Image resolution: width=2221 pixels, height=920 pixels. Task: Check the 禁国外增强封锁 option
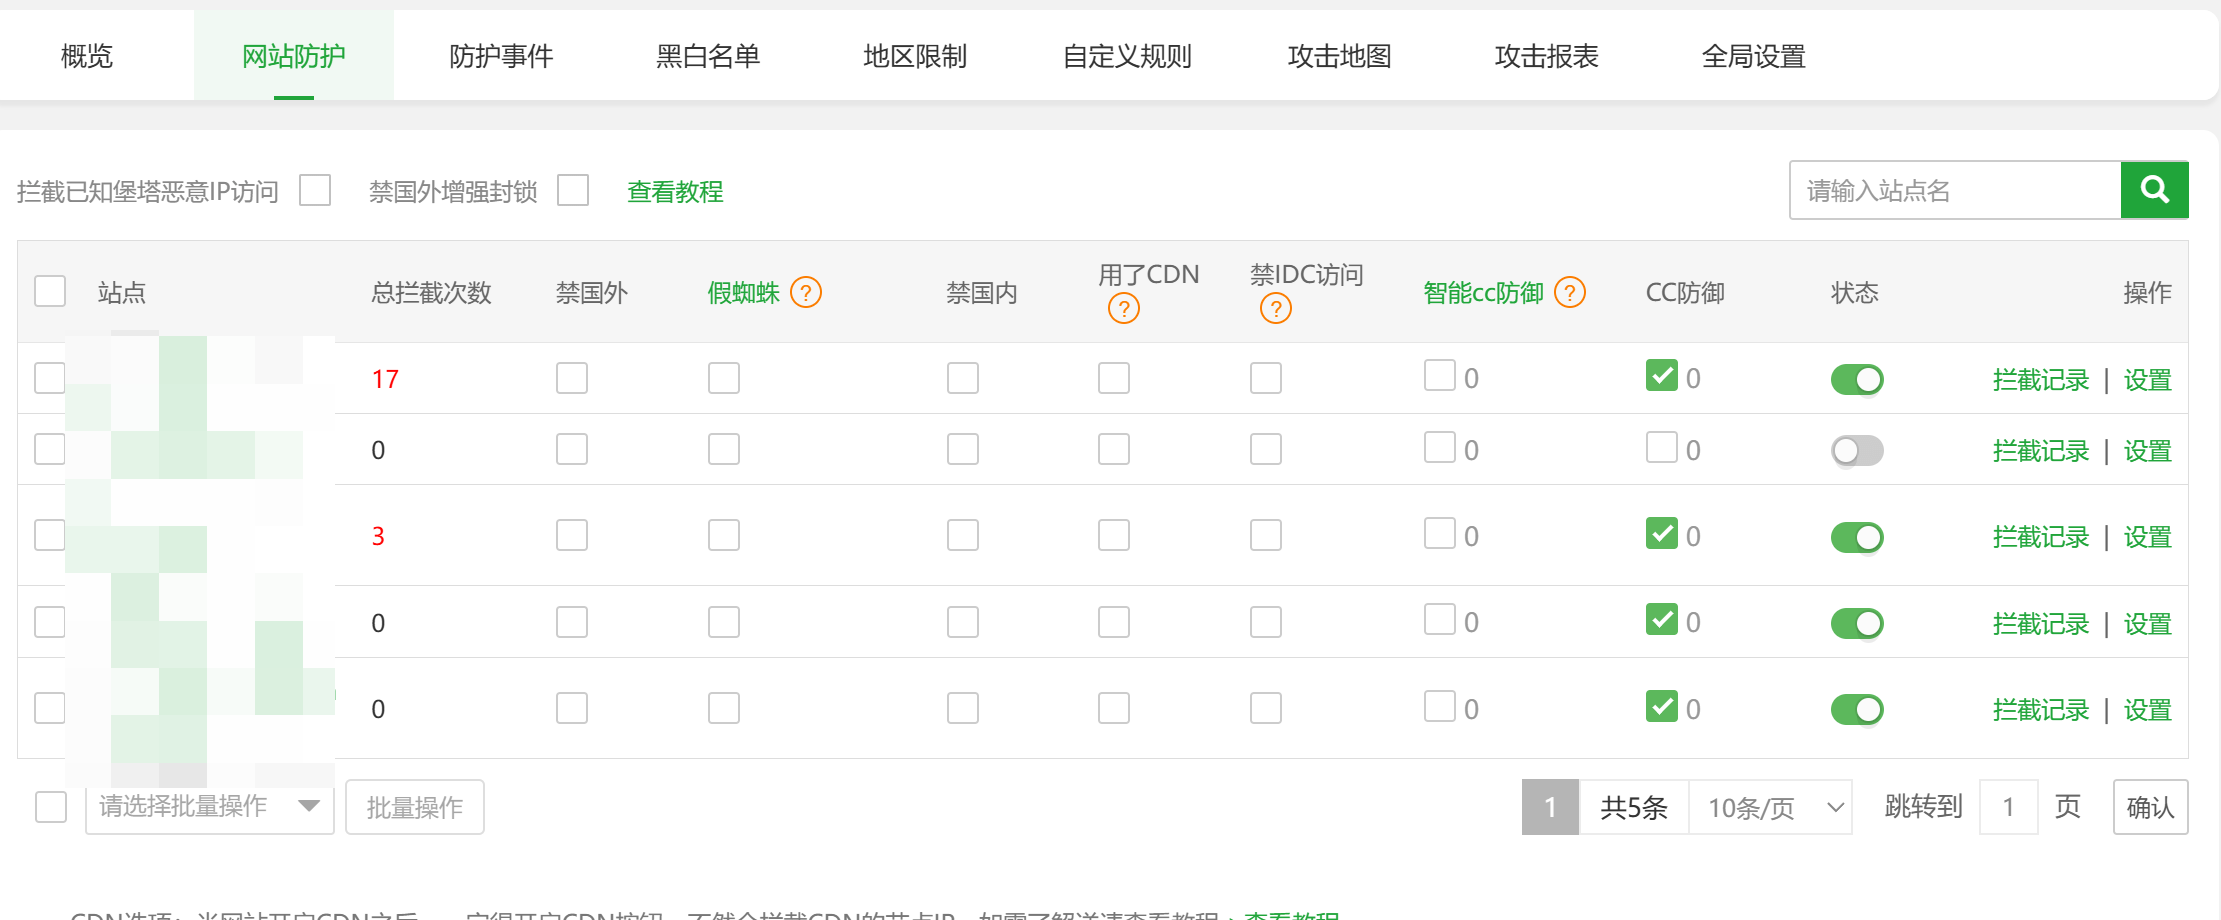coord(573,189)
